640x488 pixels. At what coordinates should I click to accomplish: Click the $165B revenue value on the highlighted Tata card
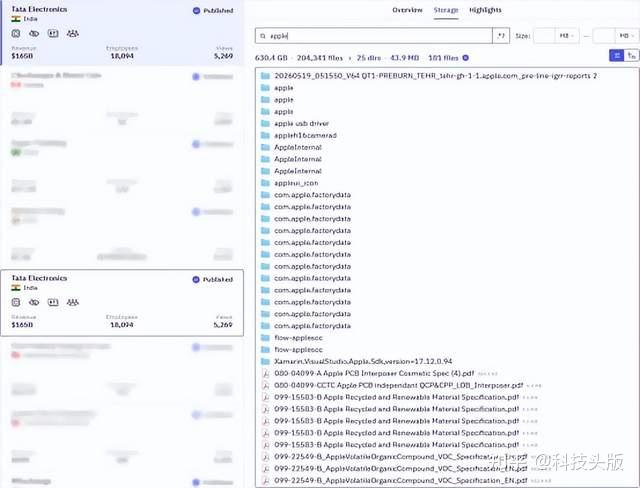pyautogui.click(x=22, y=56)
